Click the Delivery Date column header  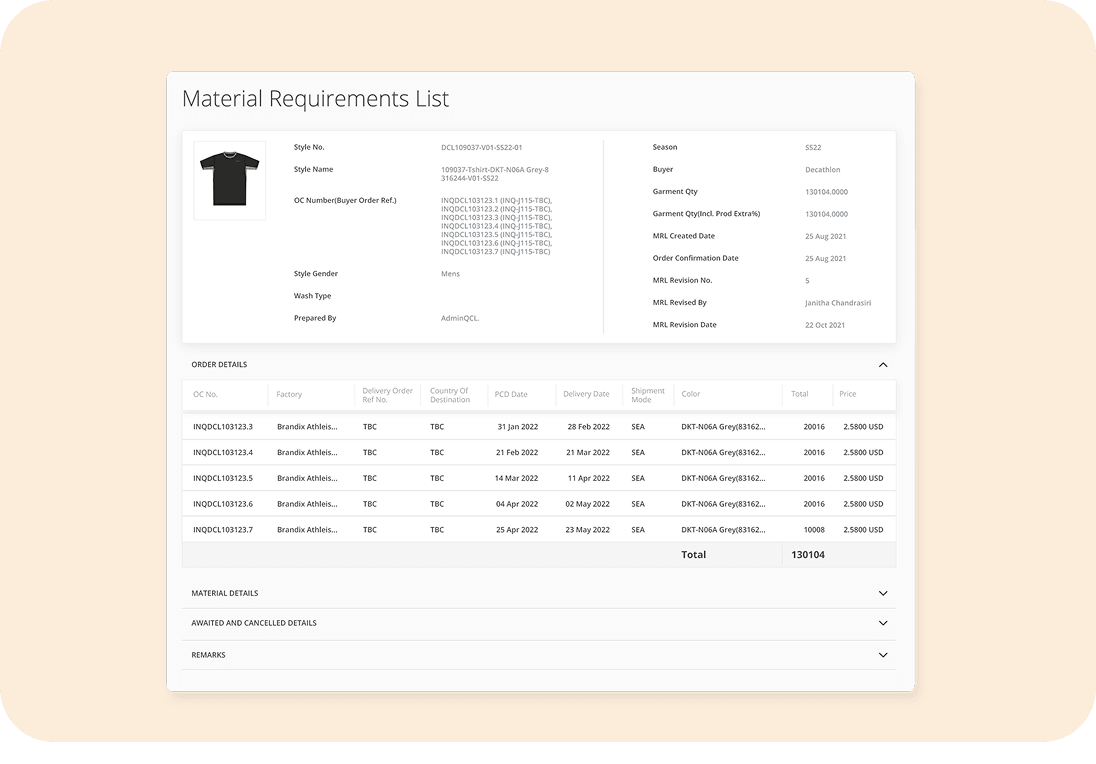click(585, 395)
